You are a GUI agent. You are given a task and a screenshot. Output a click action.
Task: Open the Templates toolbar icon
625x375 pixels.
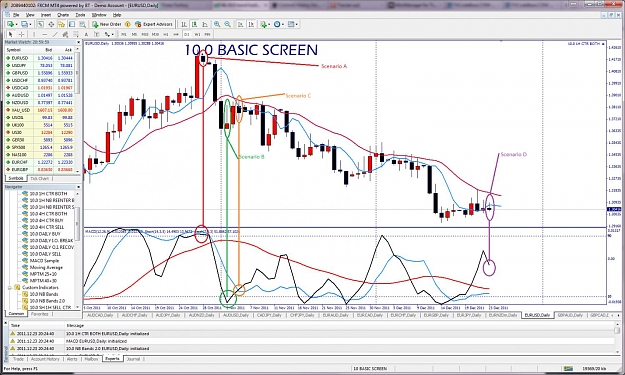coord(291,24)
